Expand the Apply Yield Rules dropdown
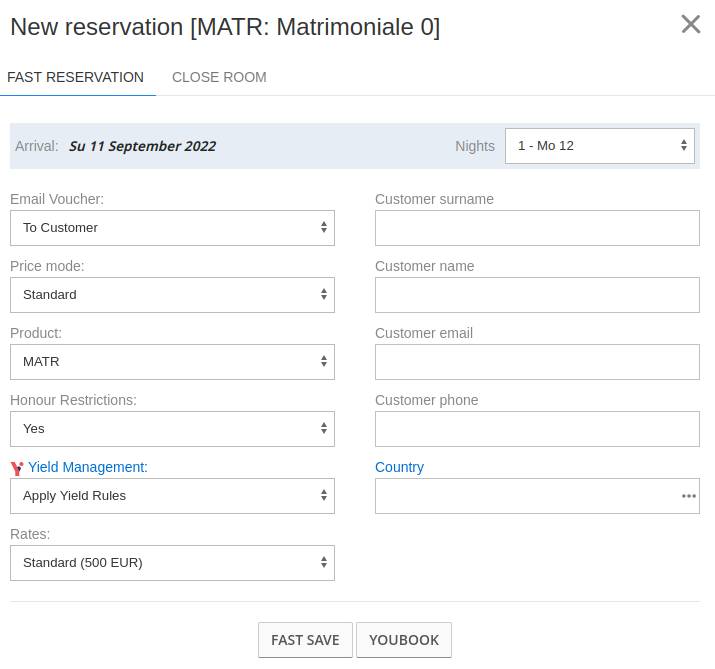715x669 pixels. (172, 496)
